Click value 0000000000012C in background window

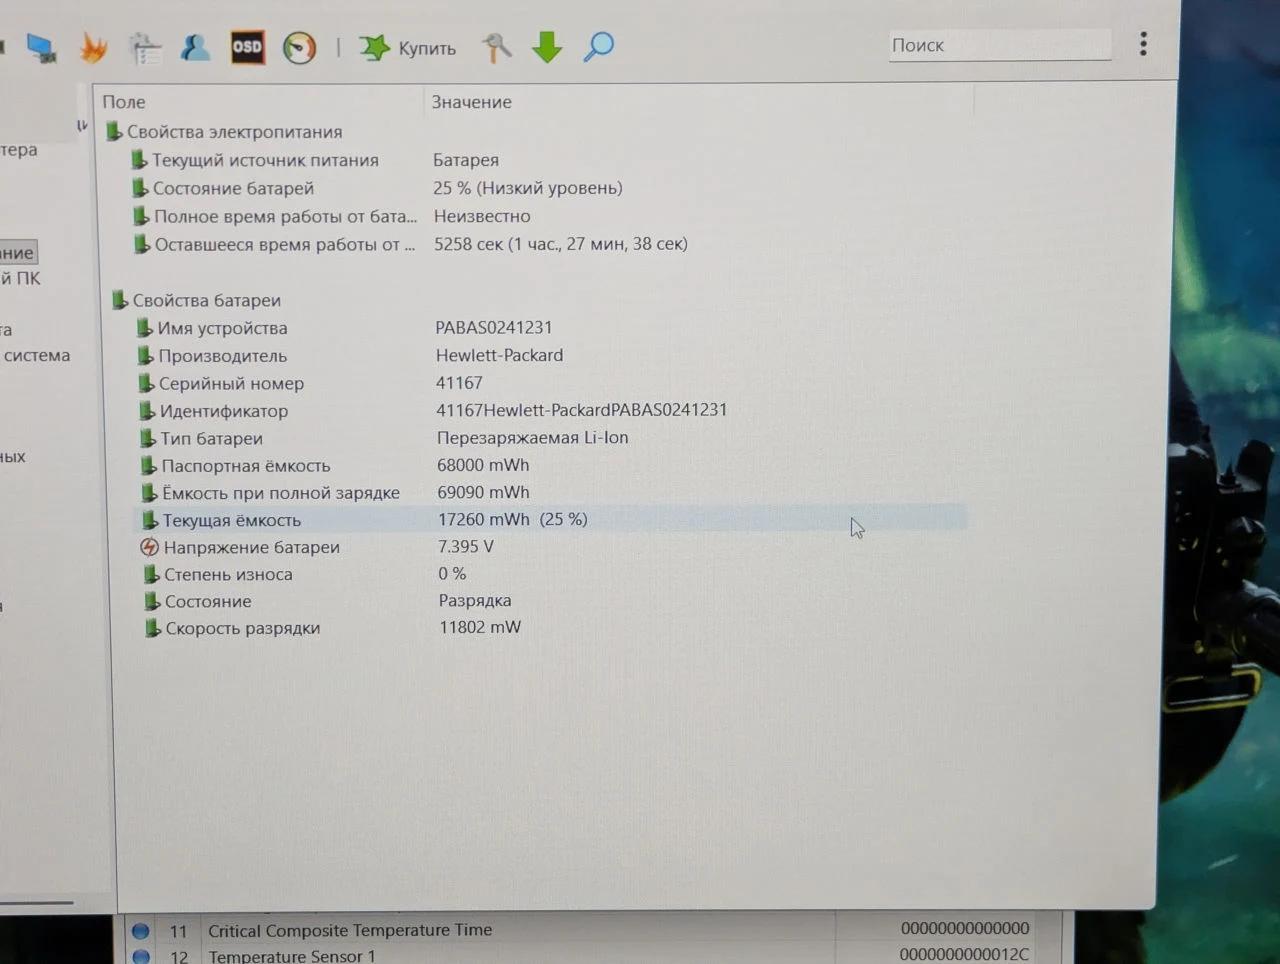tap(964, 954)
